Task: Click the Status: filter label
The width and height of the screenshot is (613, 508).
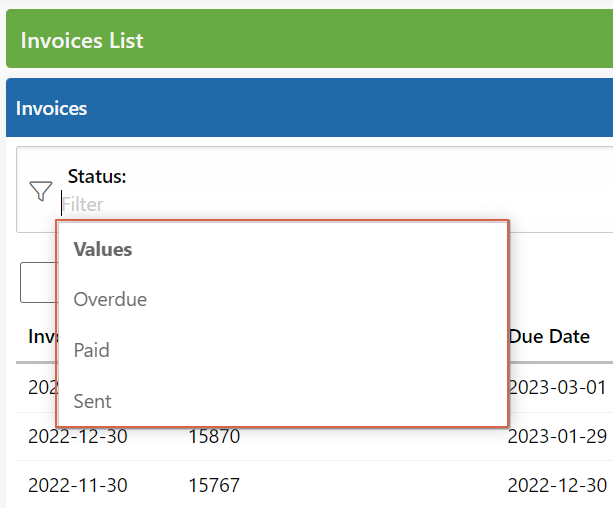Action: 97,176
